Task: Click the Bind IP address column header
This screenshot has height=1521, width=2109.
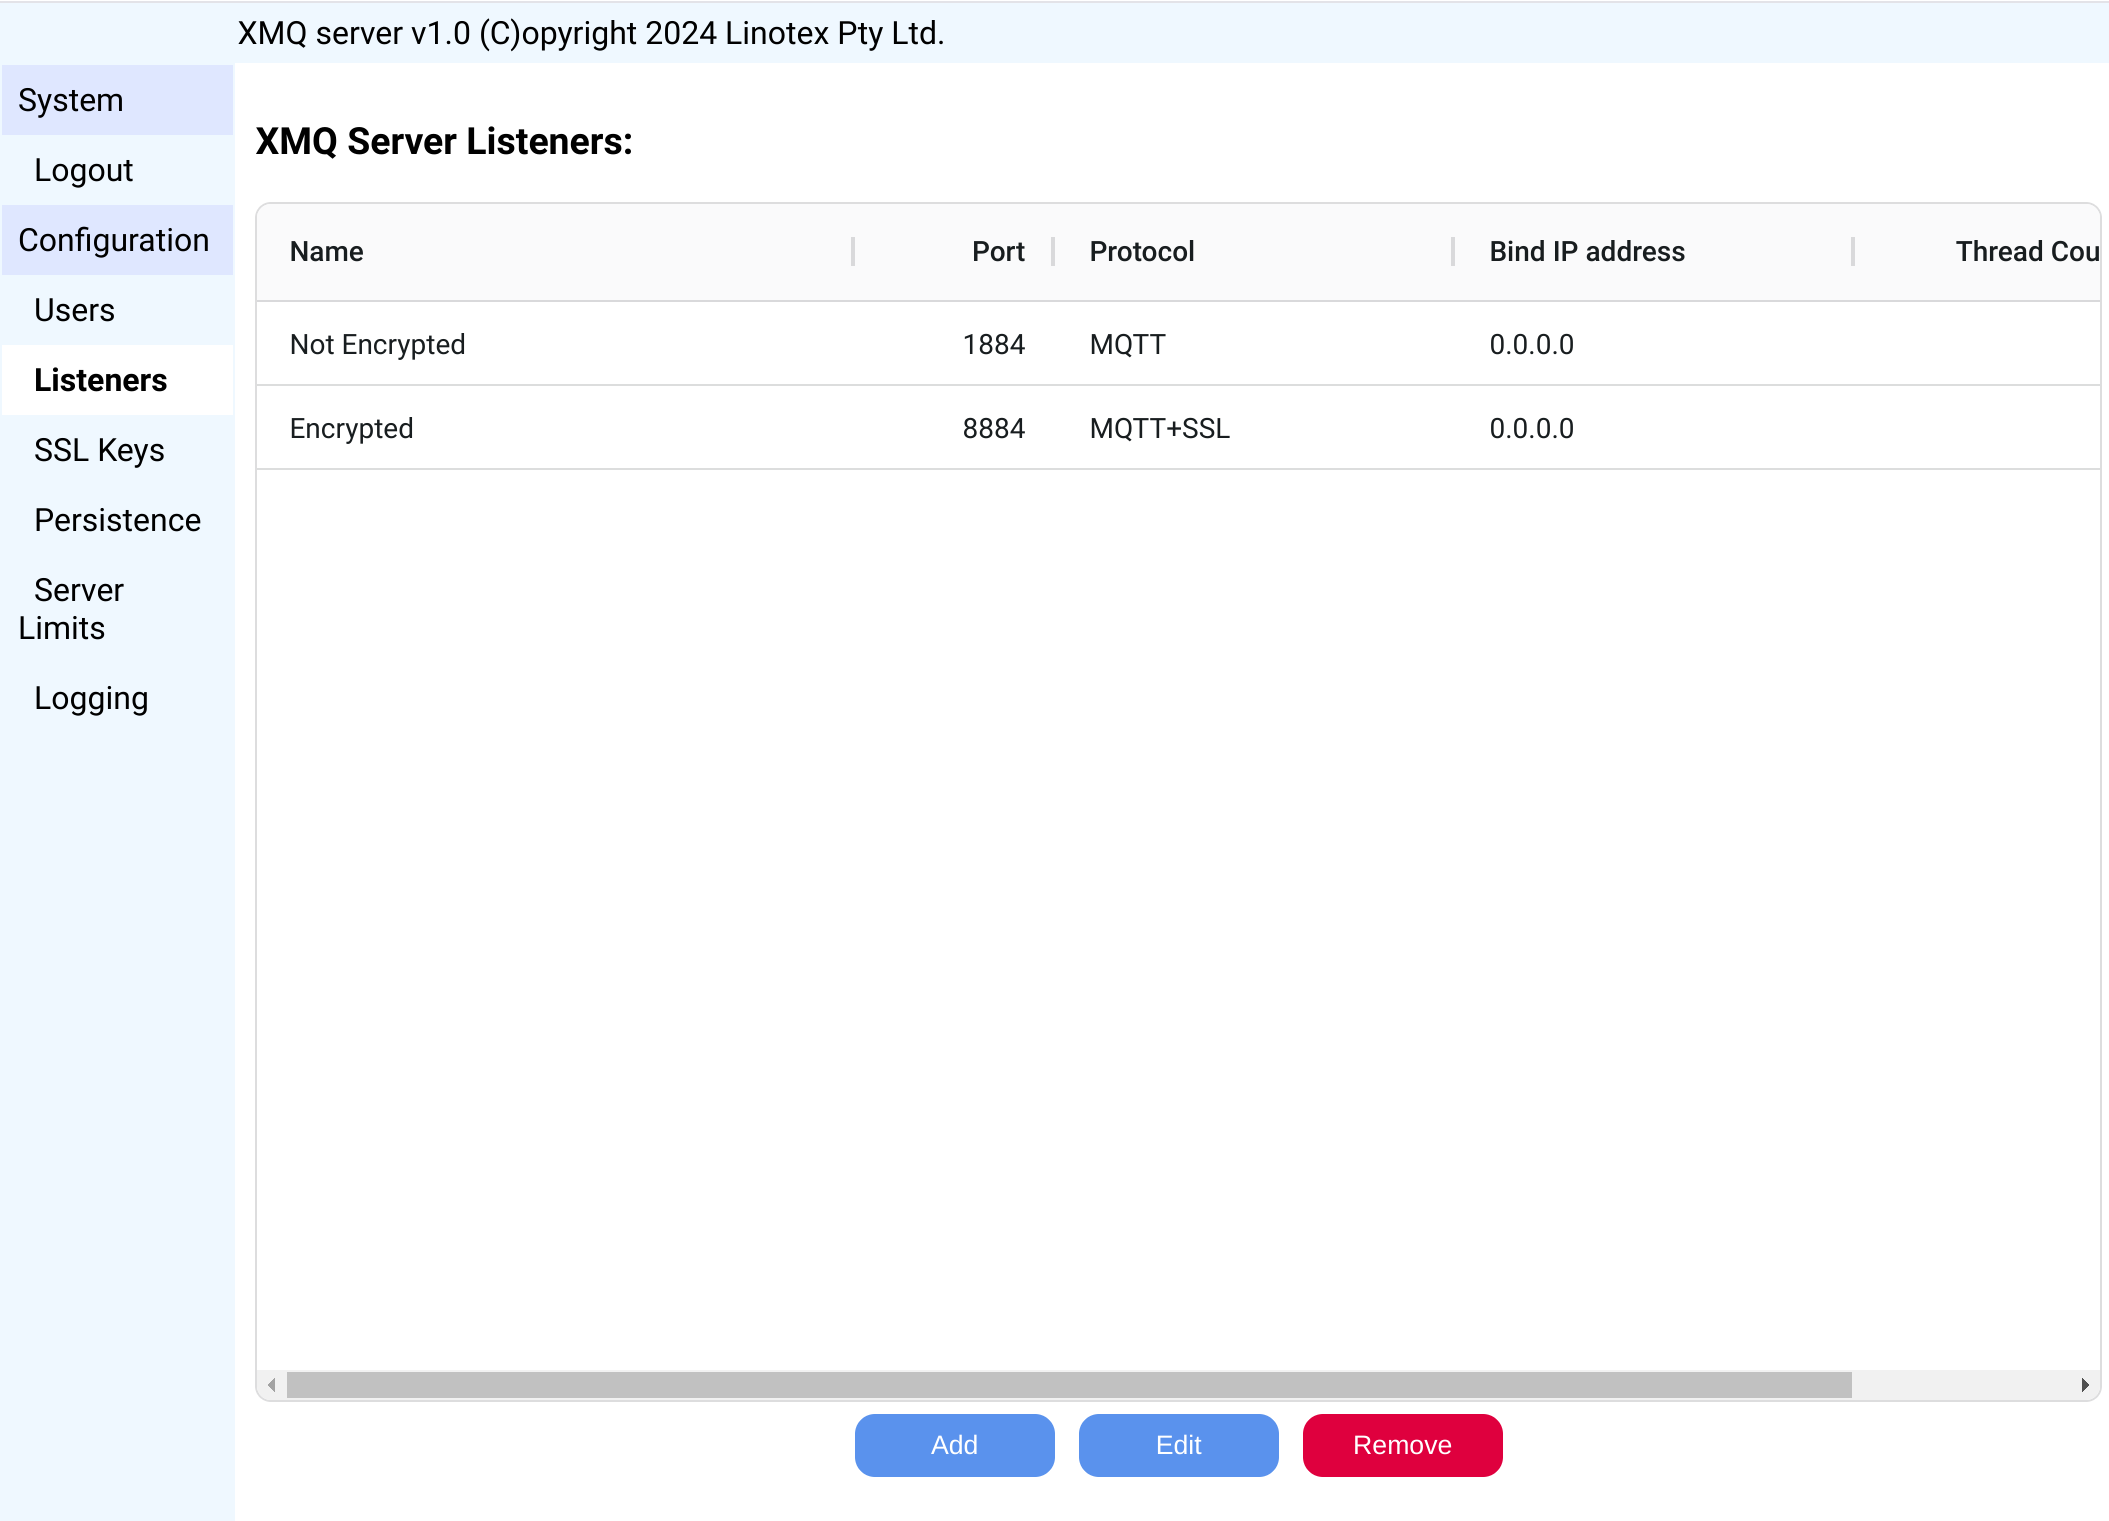Action: pos(1654,252)
